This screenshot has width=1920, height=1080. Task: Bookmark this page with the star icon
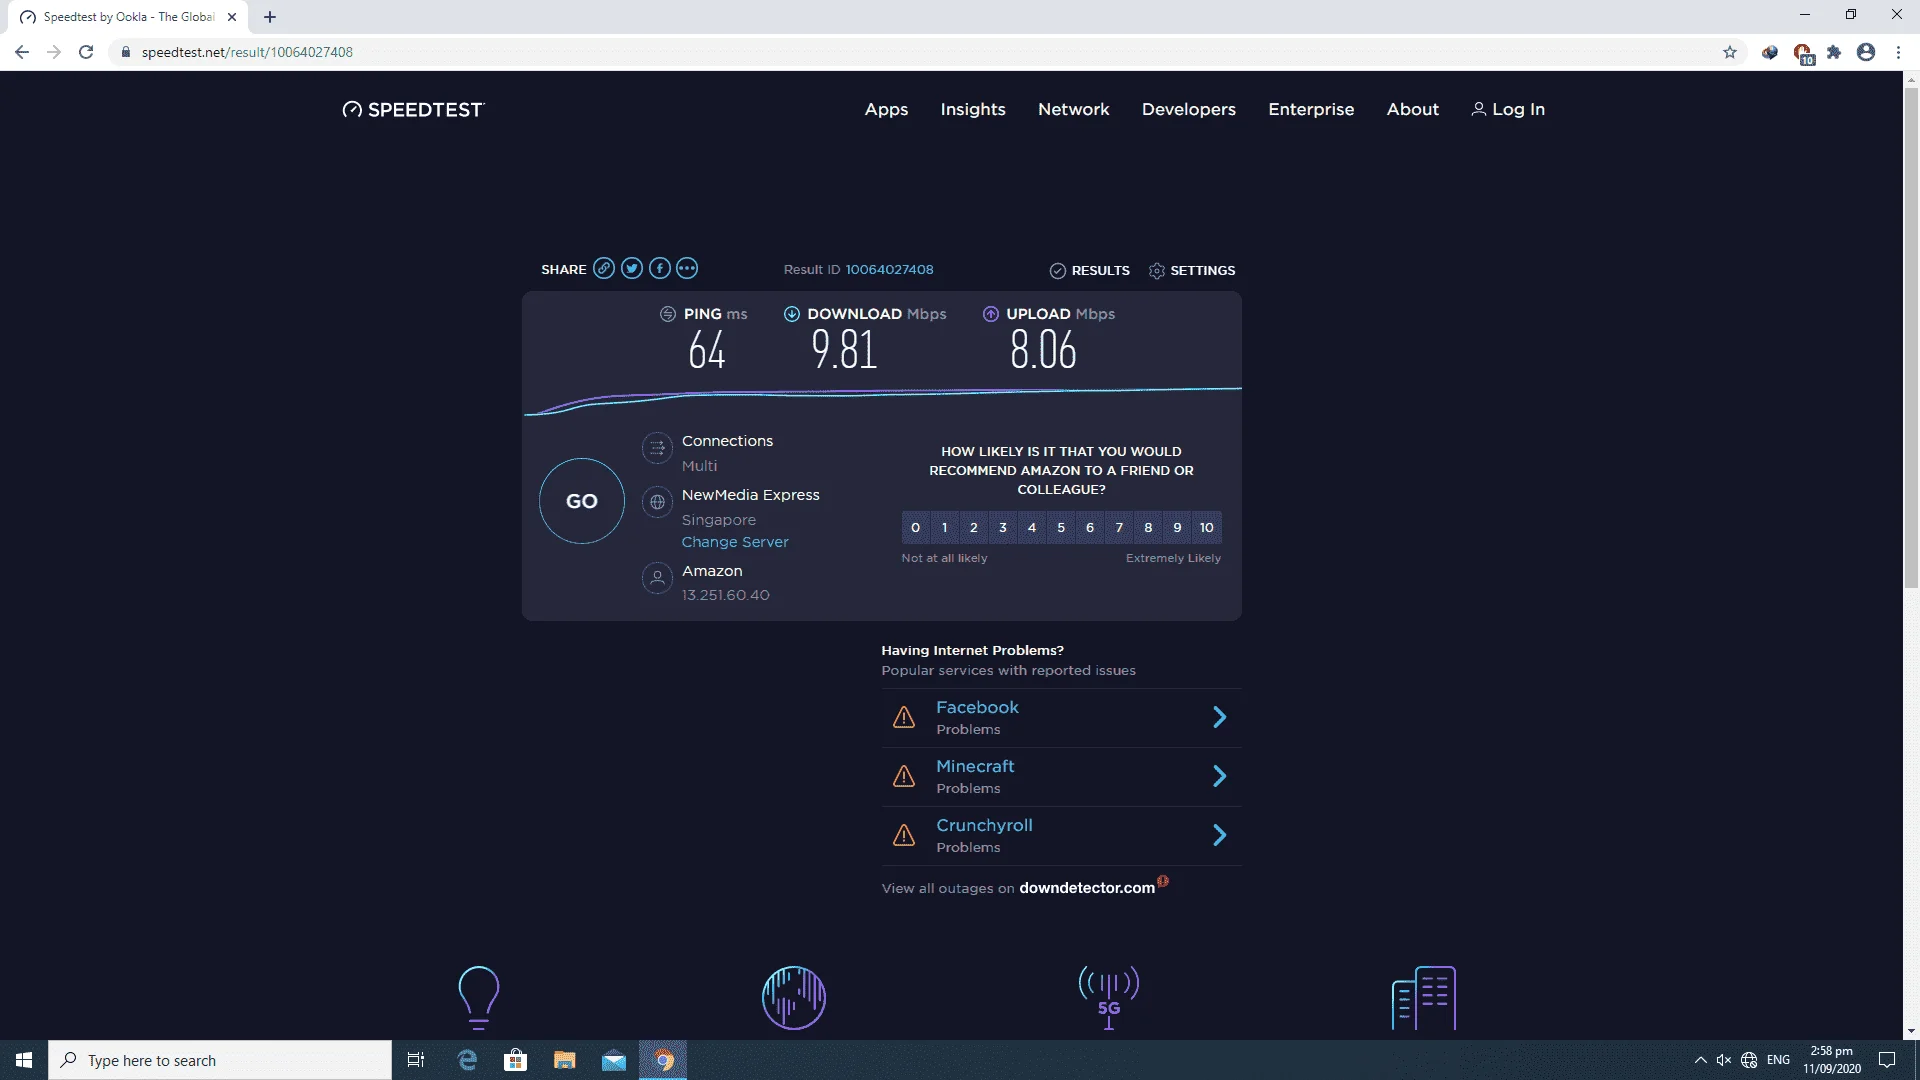coord(1730,52)
